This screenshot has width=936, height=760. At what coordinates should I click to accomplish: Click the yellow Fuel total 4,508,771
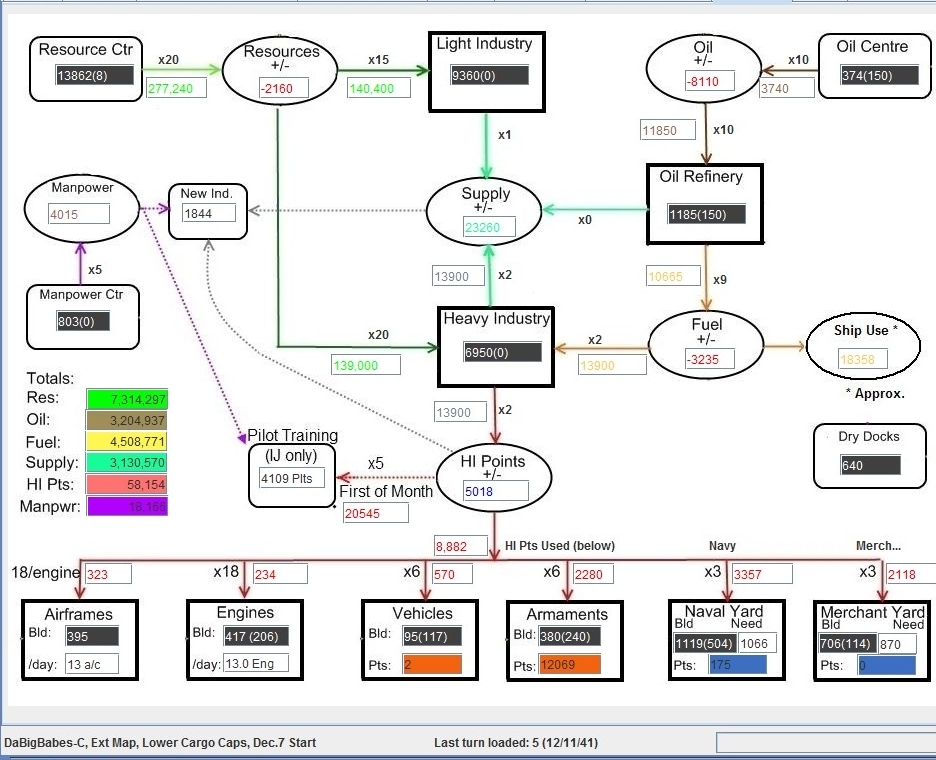(x=127, y=442)
